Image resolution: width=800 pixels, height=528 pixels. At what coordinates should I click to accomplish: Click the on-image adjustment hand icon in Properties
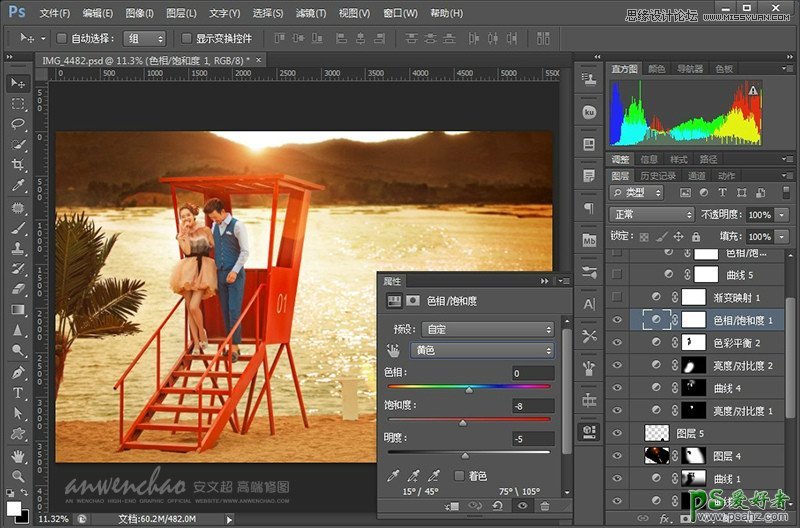(x=394, y=351)
